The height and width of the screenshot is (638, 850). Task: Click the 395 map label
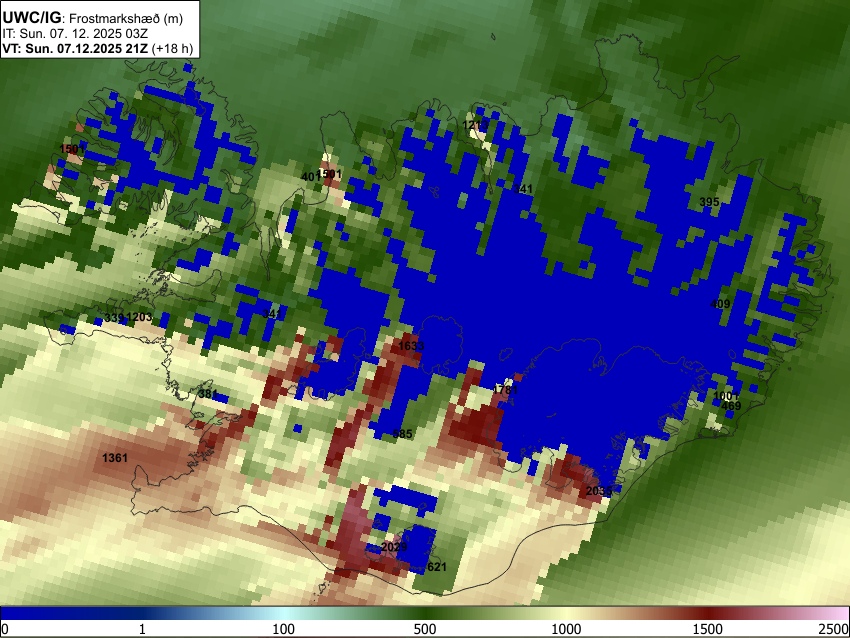pos(709,202)
